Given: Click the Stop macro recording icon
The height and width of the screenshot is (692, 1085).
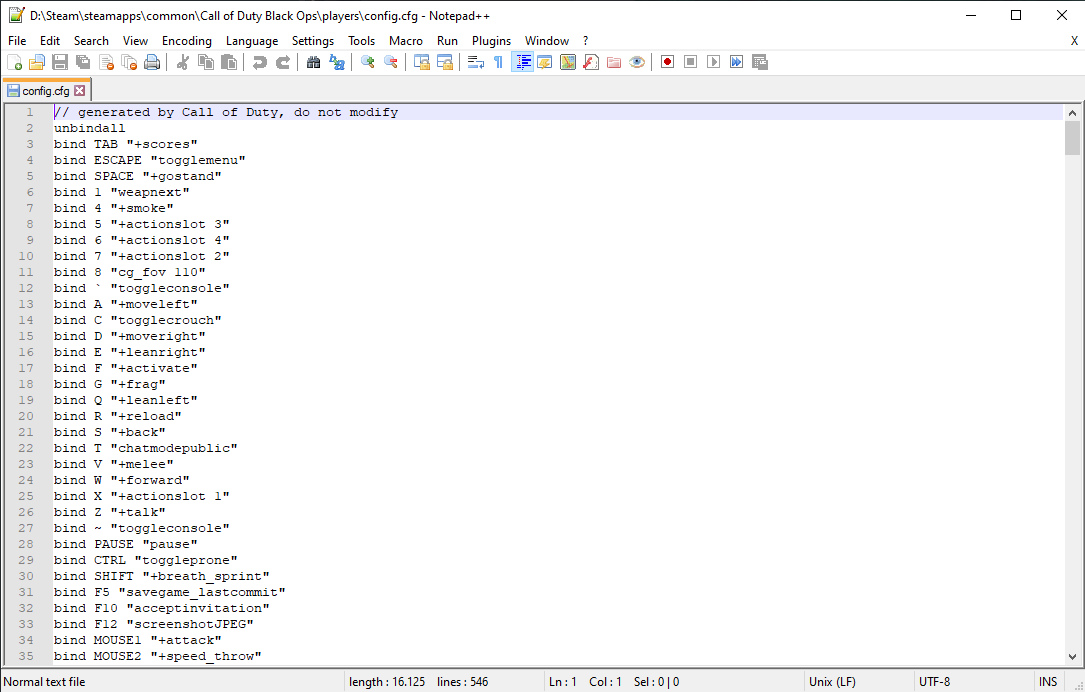Looking at the screenshot, I should [x=690, y=62].
